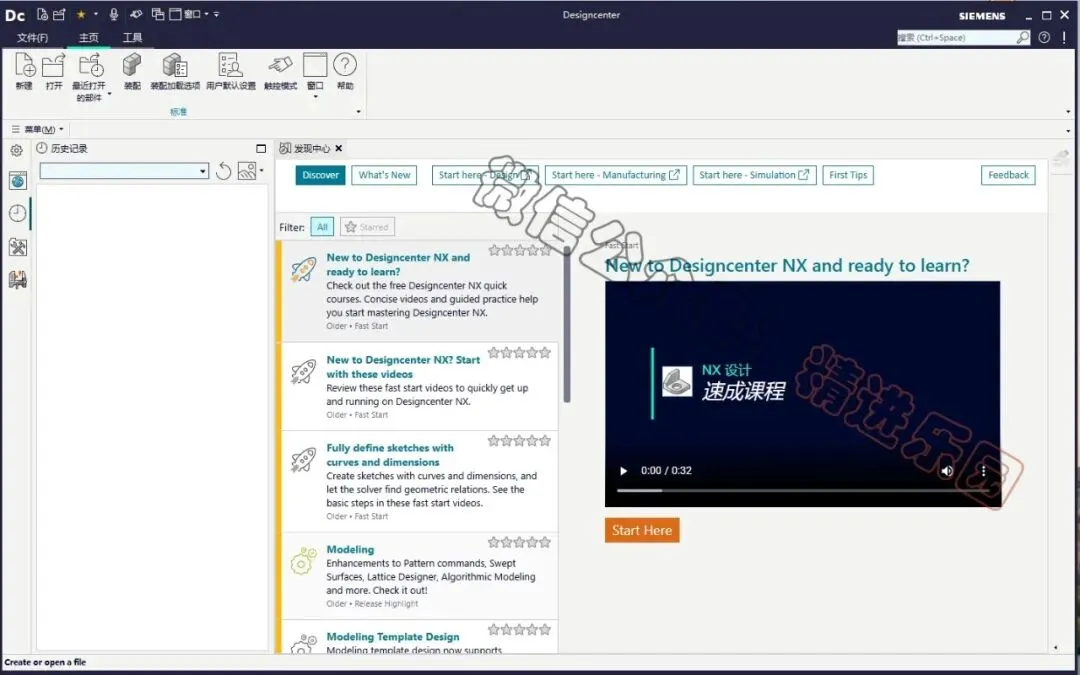Click the search magnifier icon
Image resolution: width=1080 pixels, height=675 pixels.
(1023, 37)
